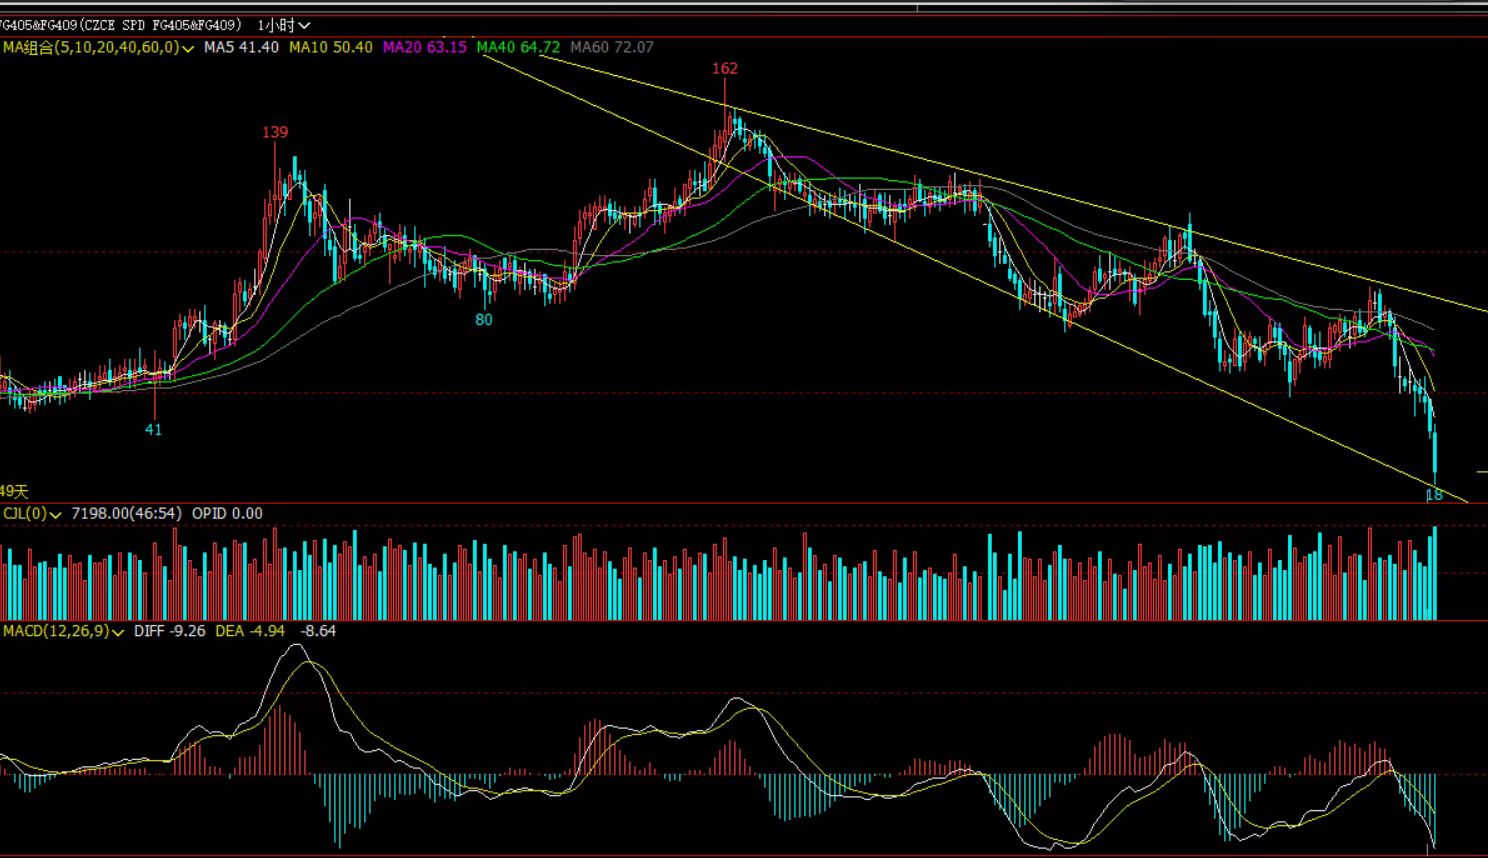Select the gray MA60 72.07 label
Image resolution: width=1488 pixels, height=858 pixels.
[x=612, y=47]
